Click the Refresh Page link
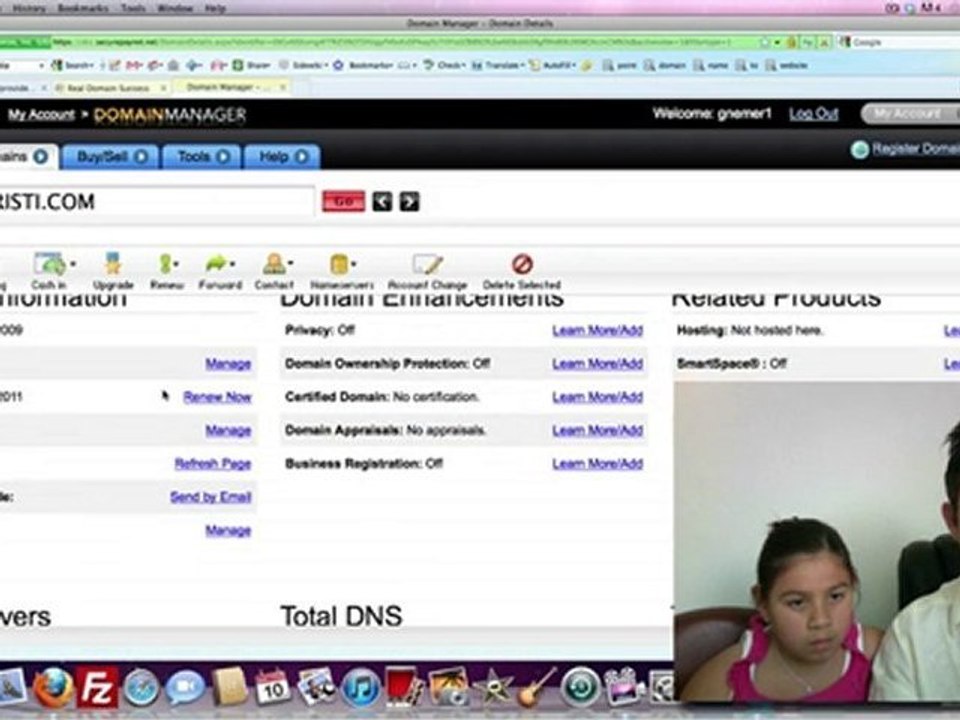This screenshot has height=720, width=960. point(212,463)
